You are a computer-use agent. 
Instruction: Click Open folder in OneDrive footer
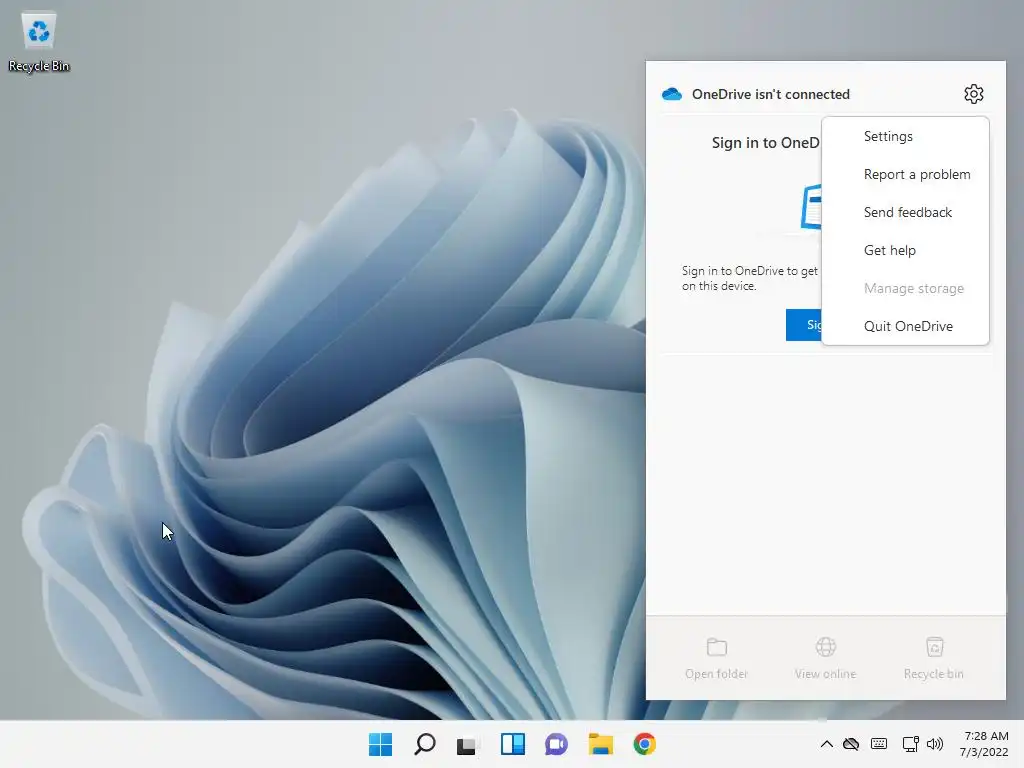click(716, 658)
